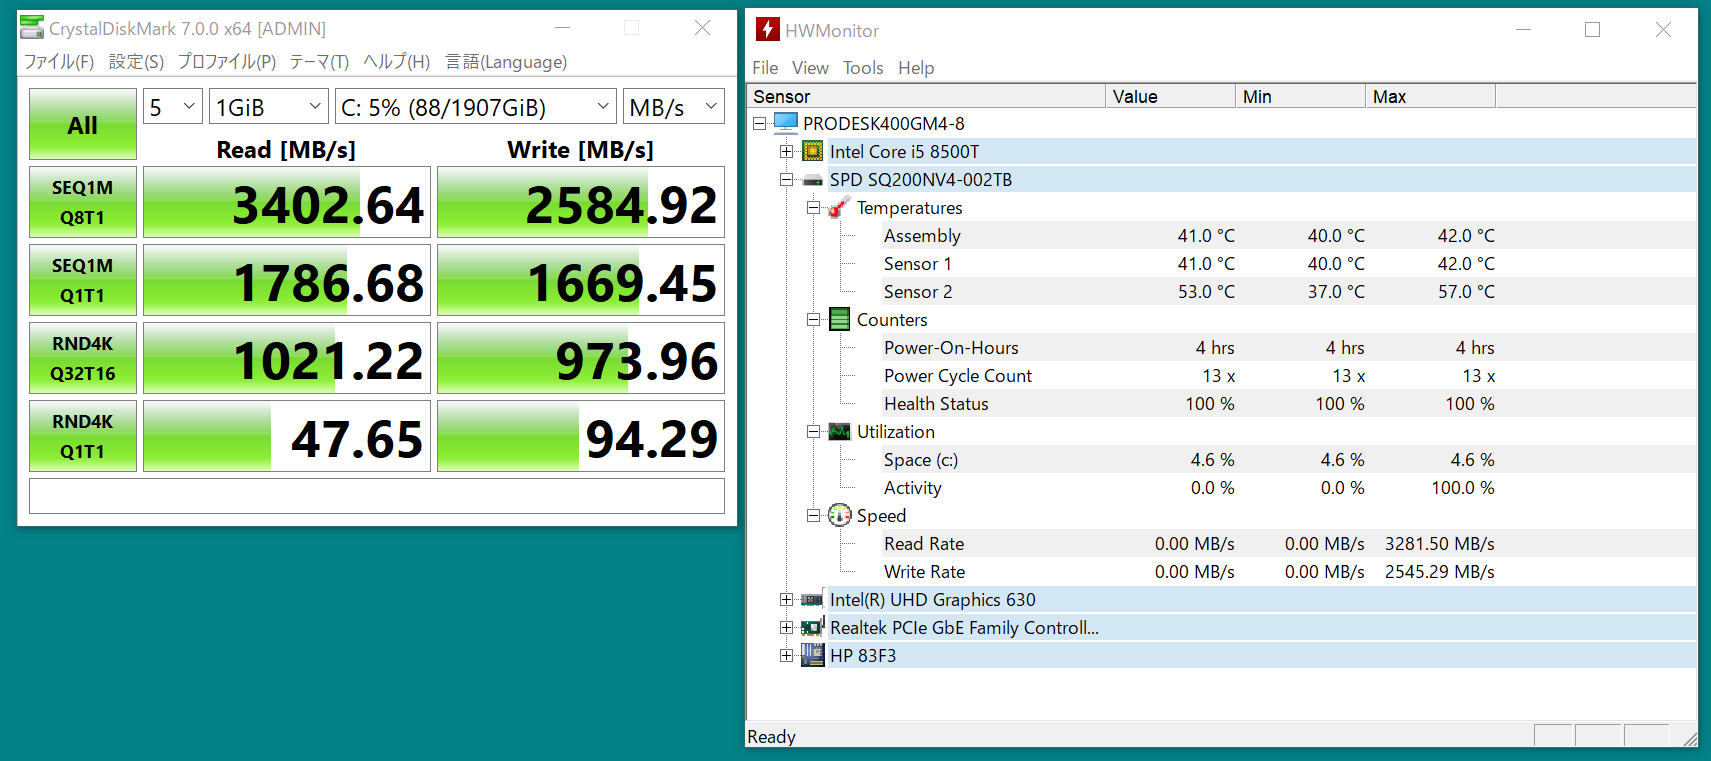Run all benchmarks with the All button
Screen dimensions: 1711x761
click(83, 125)
